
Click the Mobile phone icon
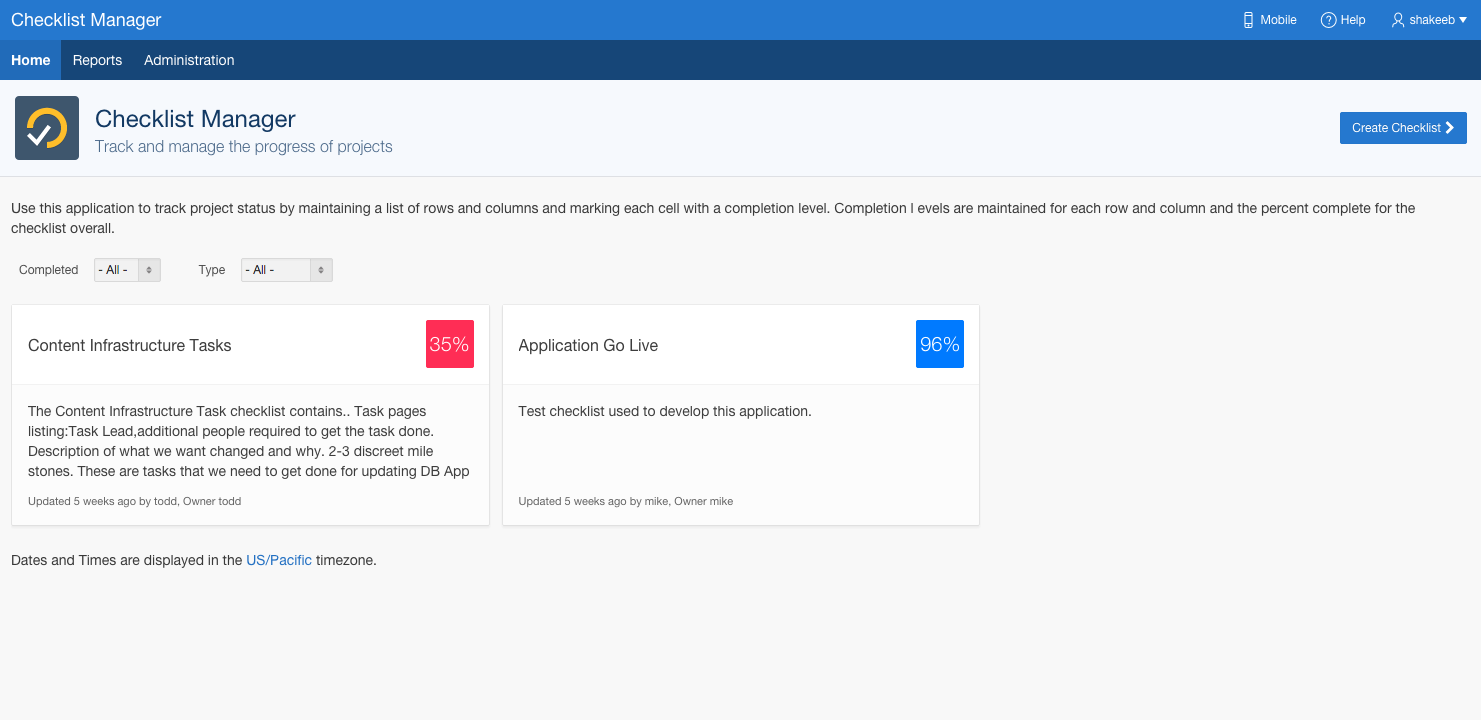(1248, 20)
